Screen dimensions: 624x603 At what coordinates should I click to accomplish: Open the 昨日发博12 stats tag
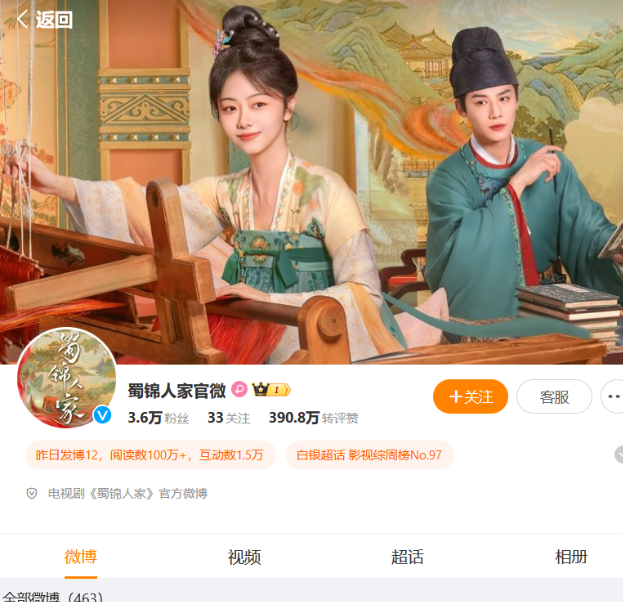pyautogui.click(x=150, y=455)
